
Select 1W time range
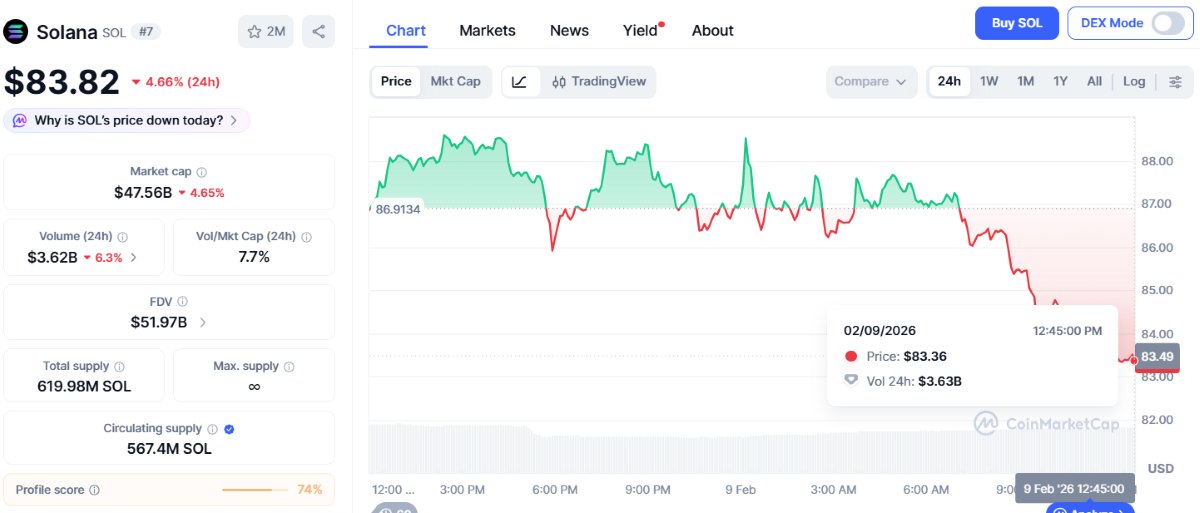[x=989, y=82]
